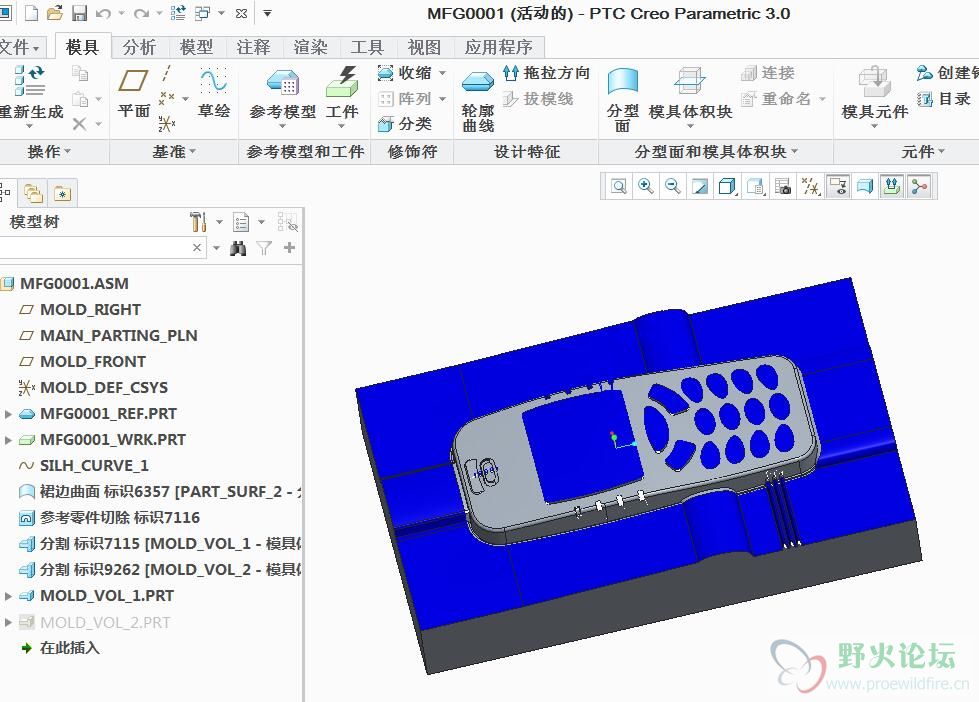Screen dimensions: 979x702
Task: Select the datum axis tool
Action: click(166, 74)
